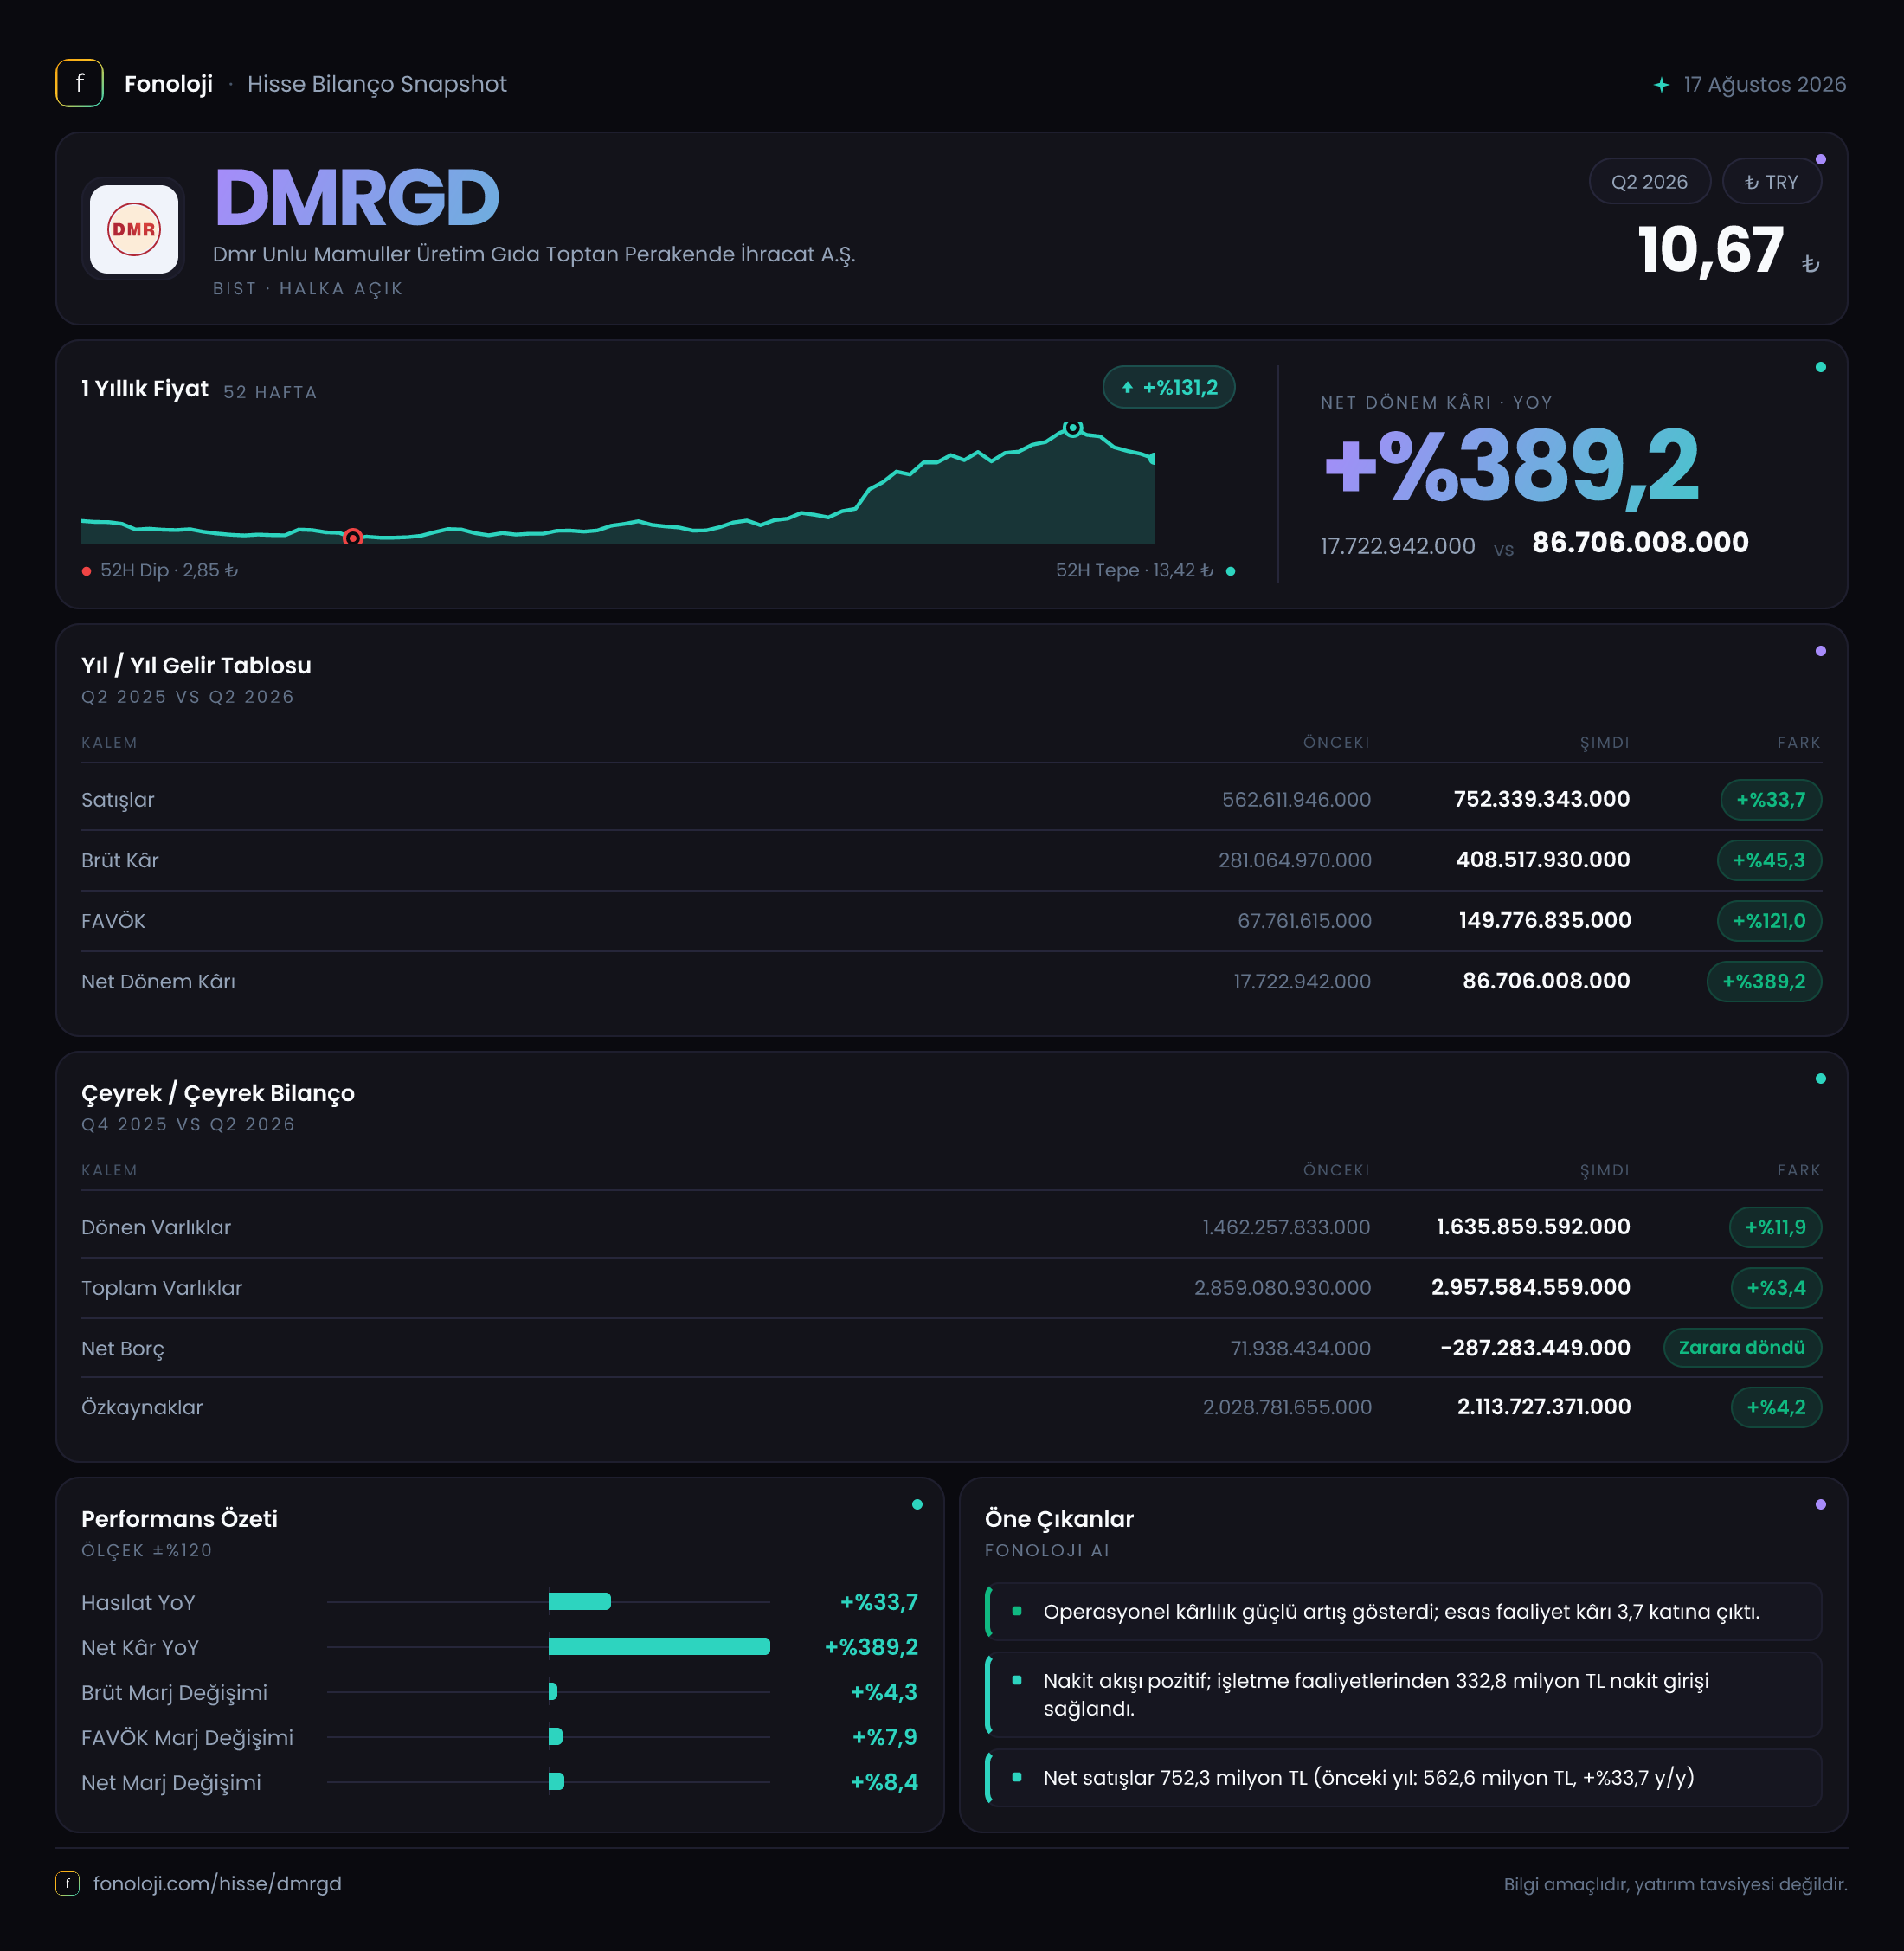Click the Brüt Marj Değişimi bar

[553, 1692]
